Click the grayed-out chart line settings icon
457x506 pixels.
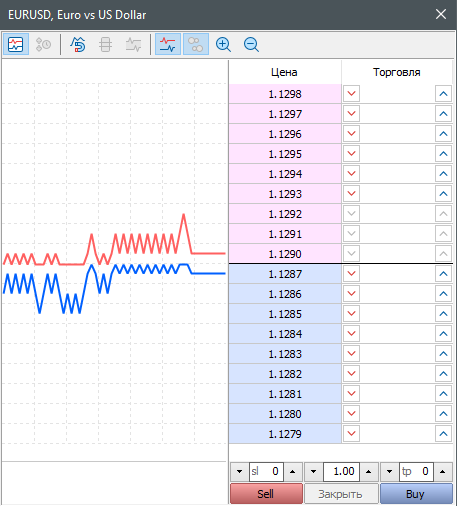133,44
